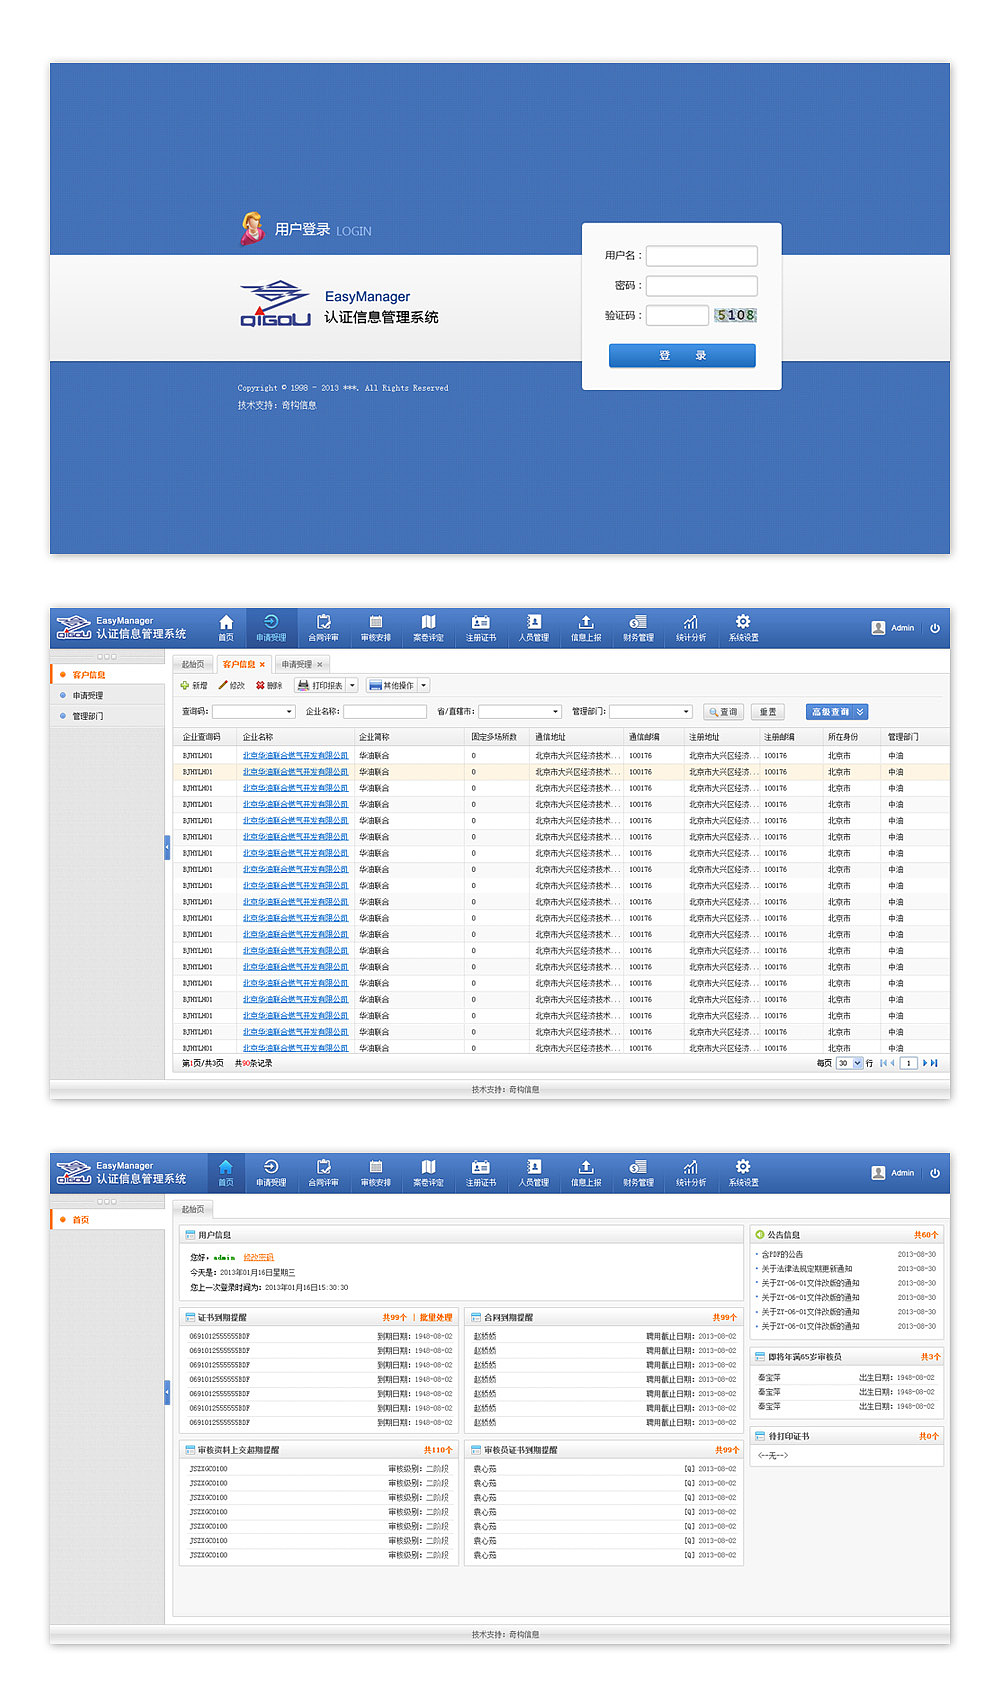Viewport: 1000px width, 1700px height.
Task: Close the 客户信息 tab
Action: [x=262, y=664]
